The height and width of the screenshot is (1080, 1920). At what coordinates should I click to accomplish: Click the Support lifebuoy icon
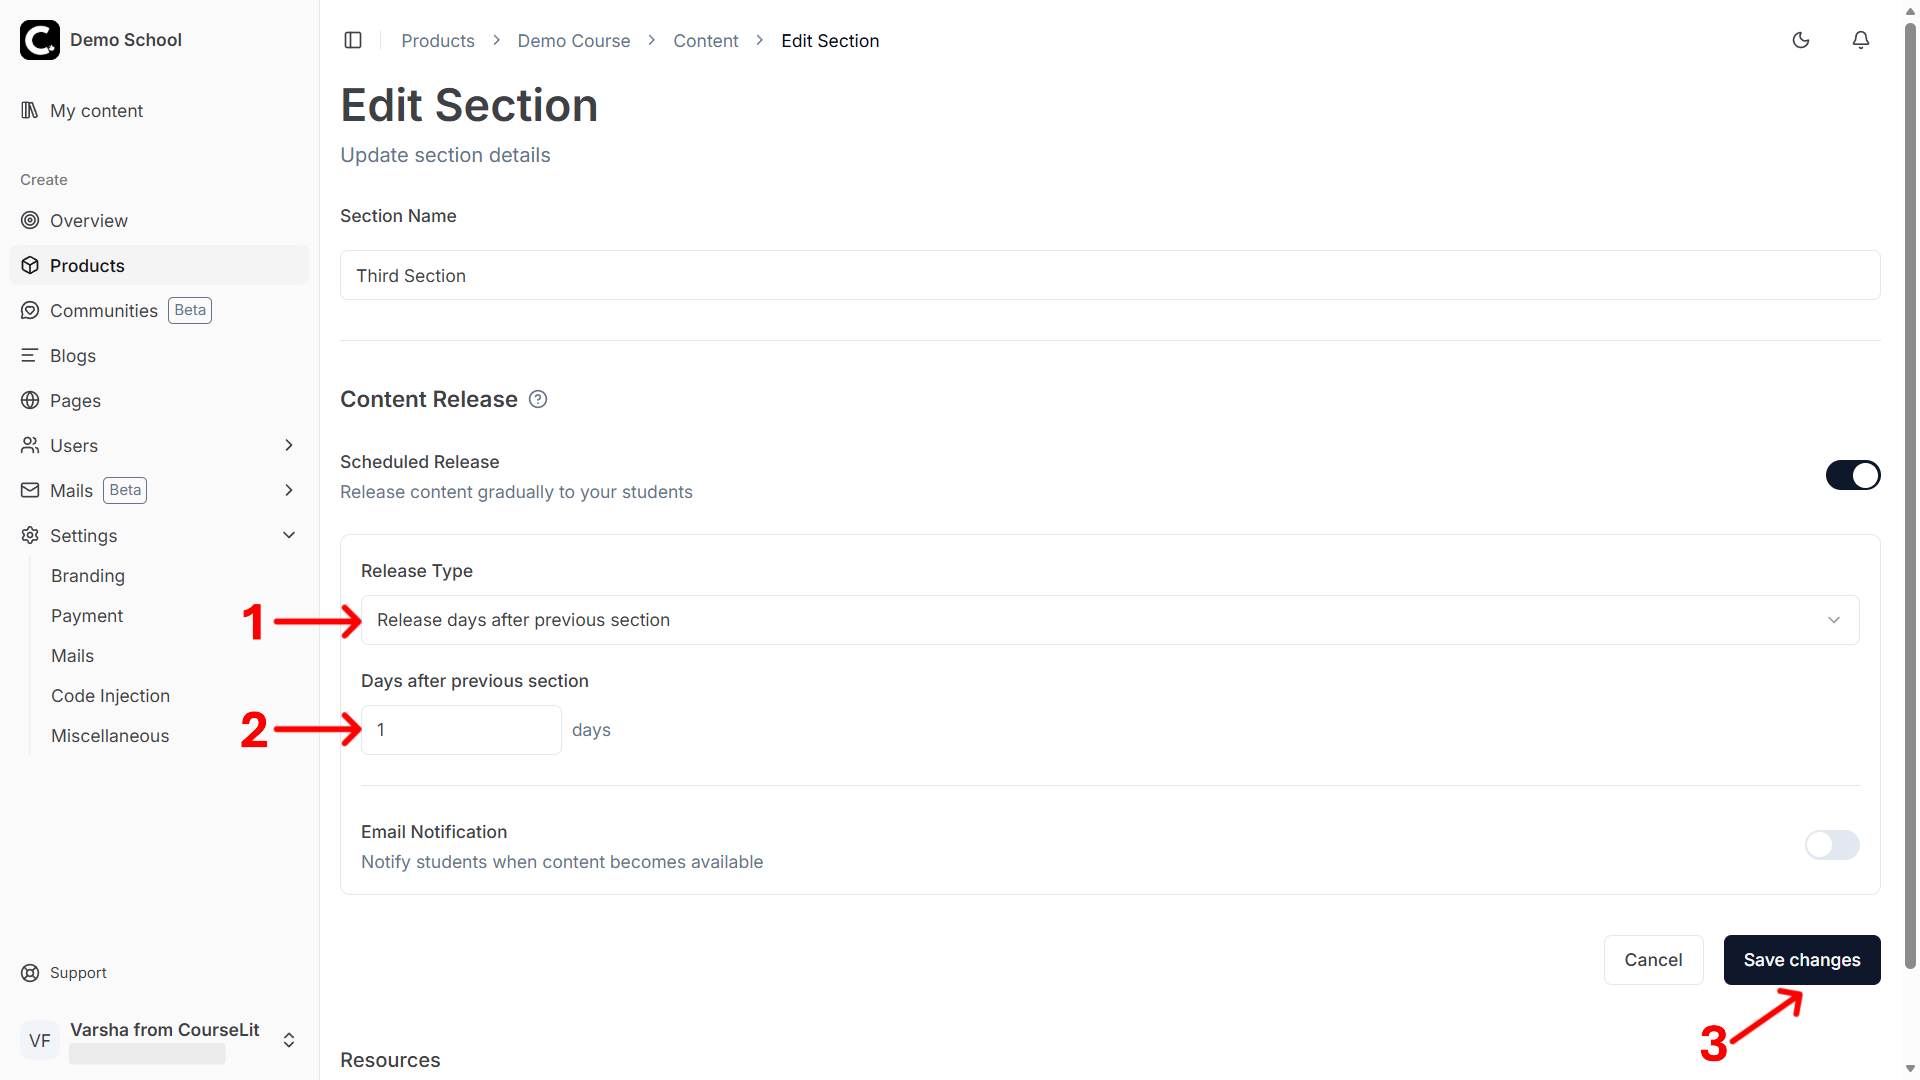tap(30, 973)
